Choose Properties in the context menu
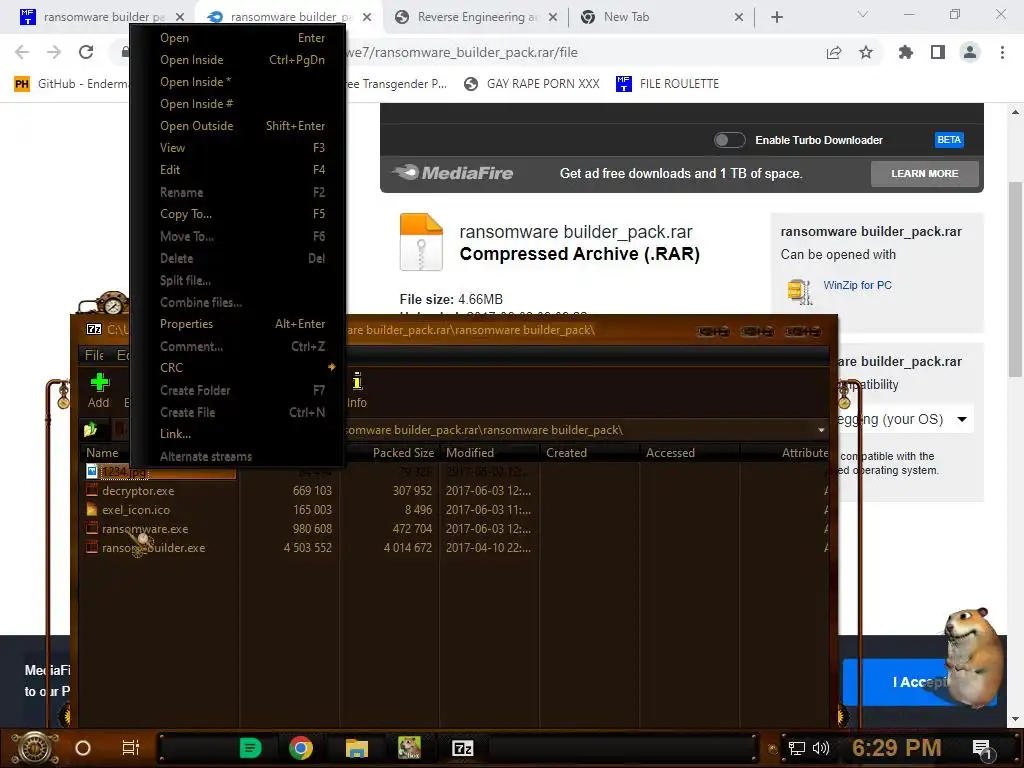1024x768 pixels. [x=238, y=324]
